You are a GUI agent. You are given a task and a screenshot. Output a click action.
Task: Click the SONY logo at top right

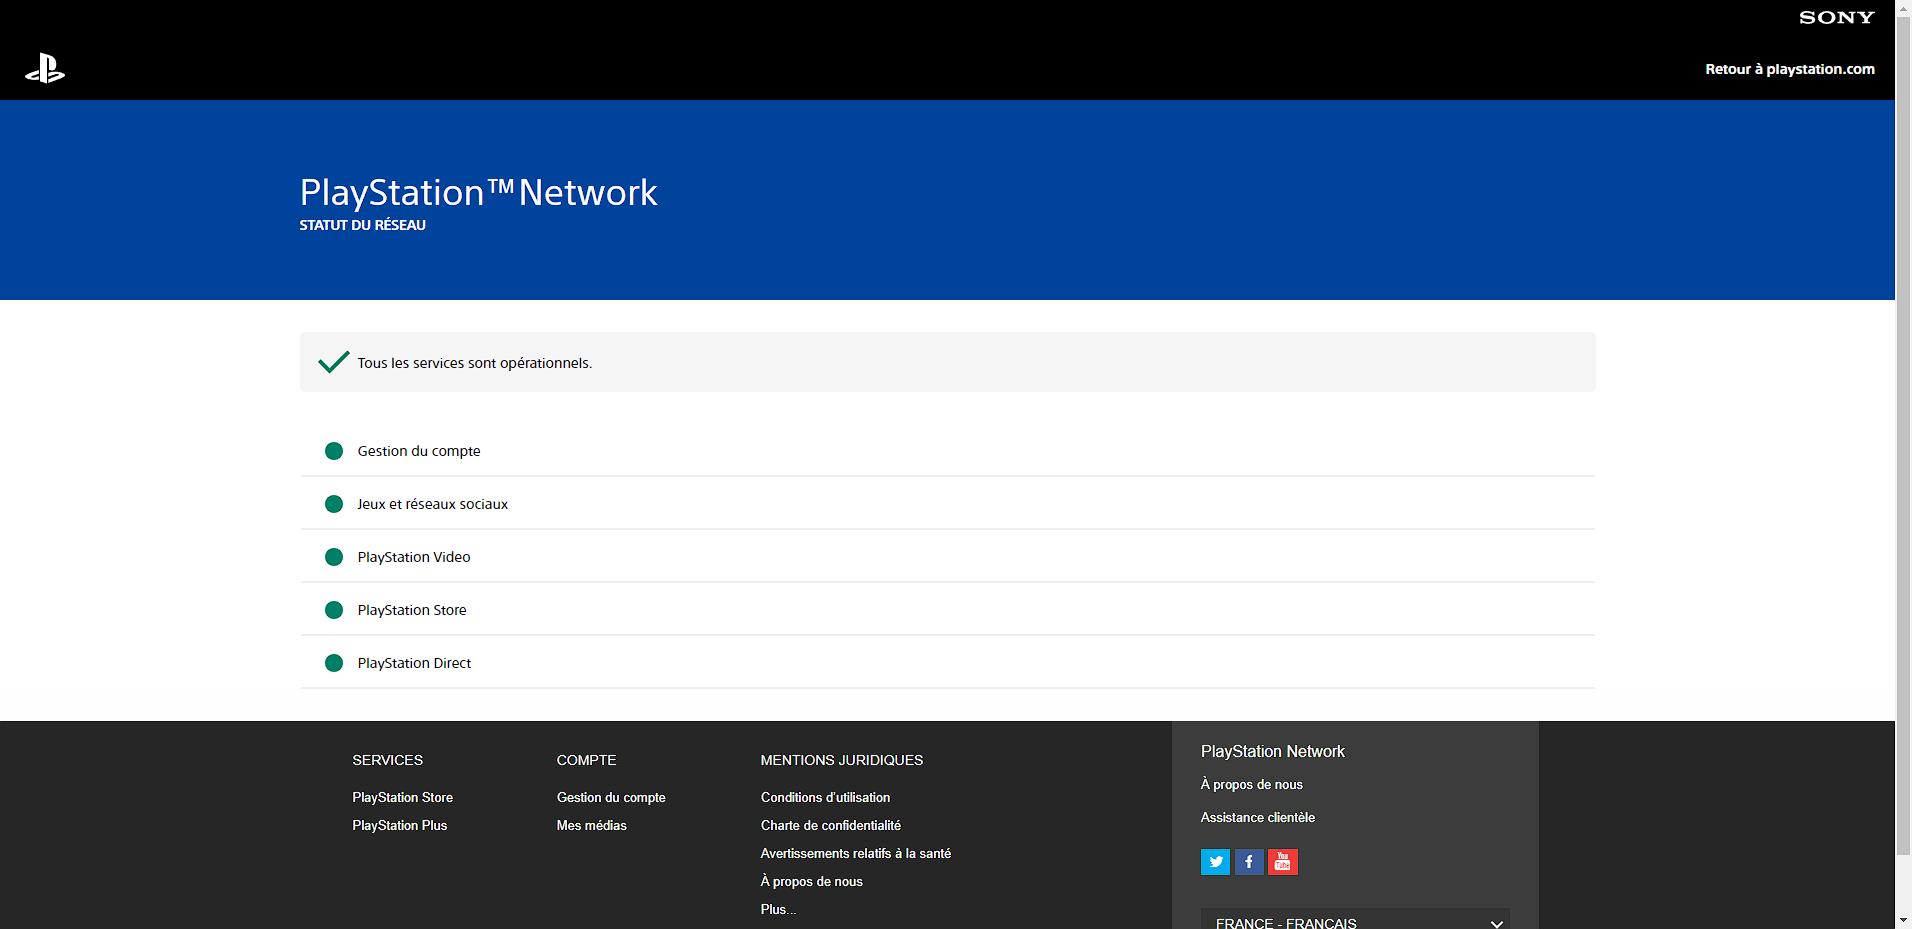click(1836, 17)
